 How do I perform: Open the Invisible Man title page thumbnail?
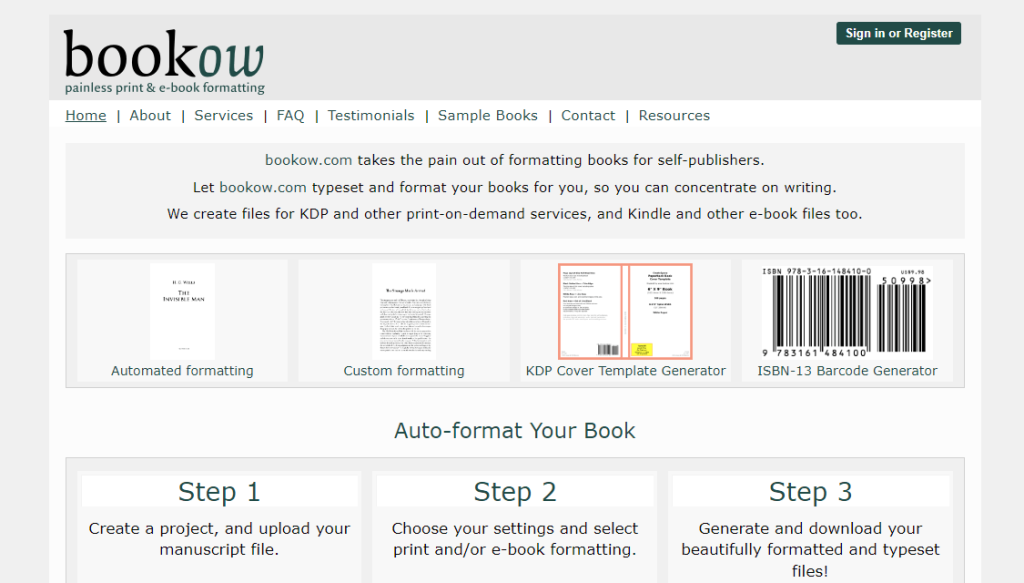pyautogui.click(x=182, y=311)
